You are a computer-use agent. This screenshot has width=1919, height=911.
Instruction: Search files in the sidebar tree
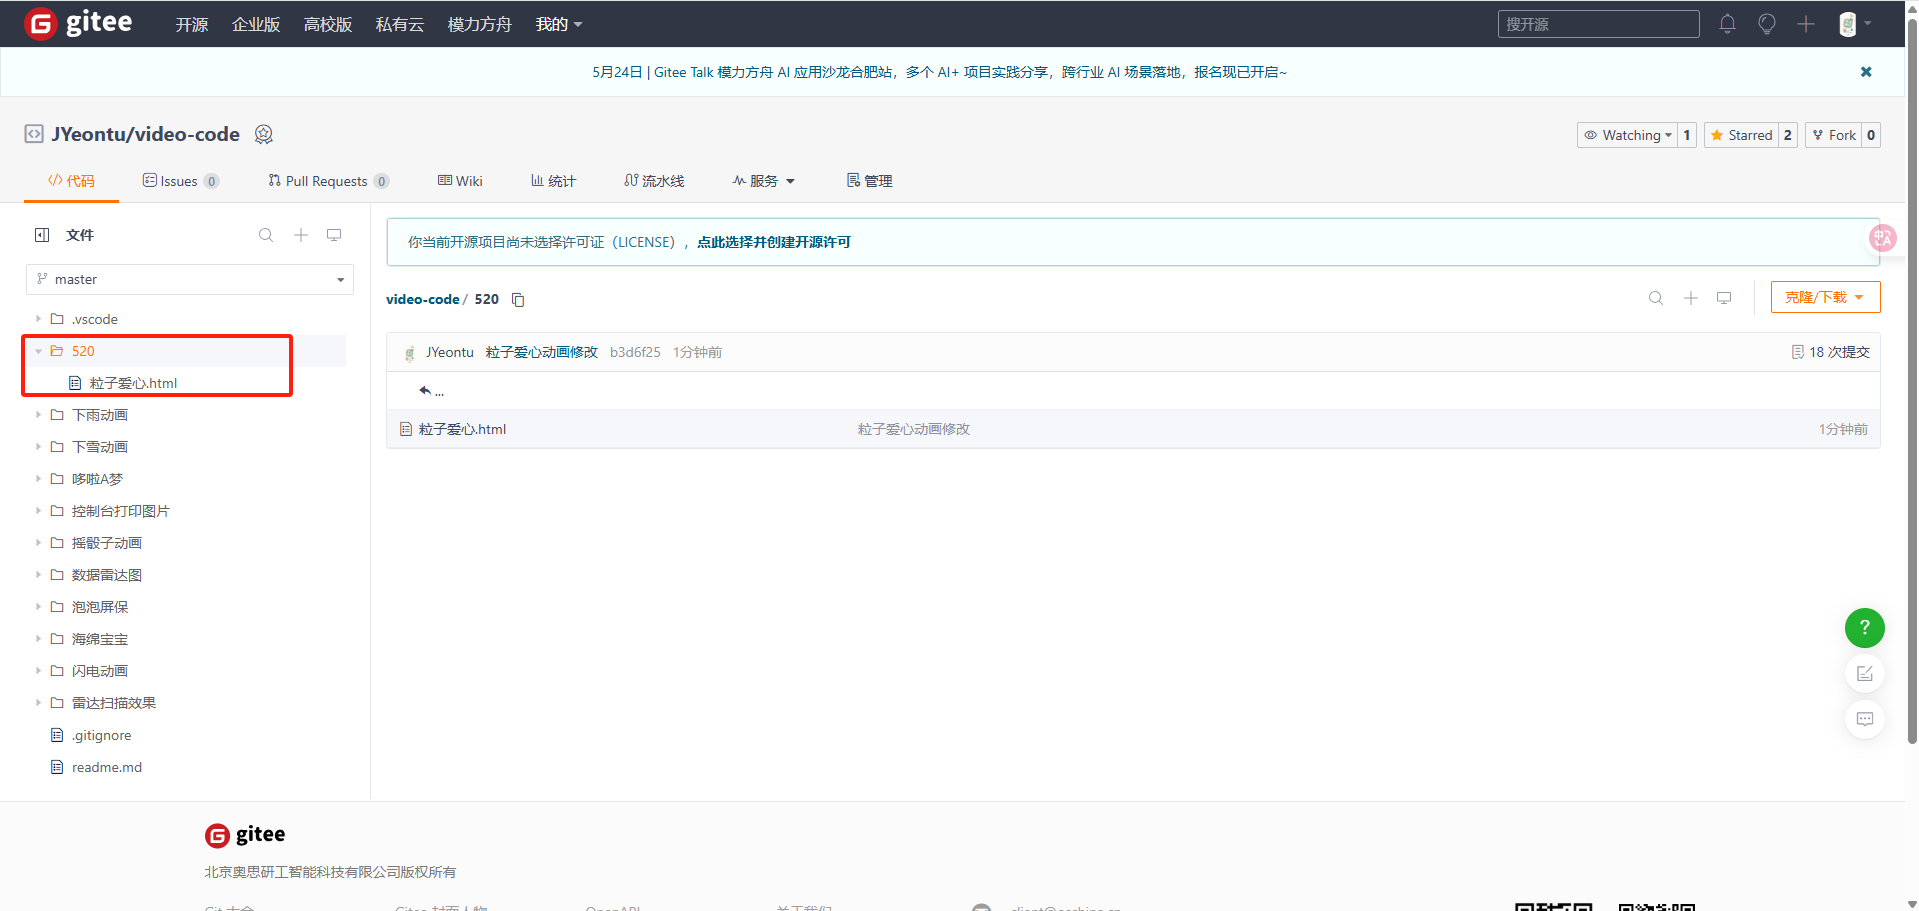pyautogui.click(x=266, y=235)
